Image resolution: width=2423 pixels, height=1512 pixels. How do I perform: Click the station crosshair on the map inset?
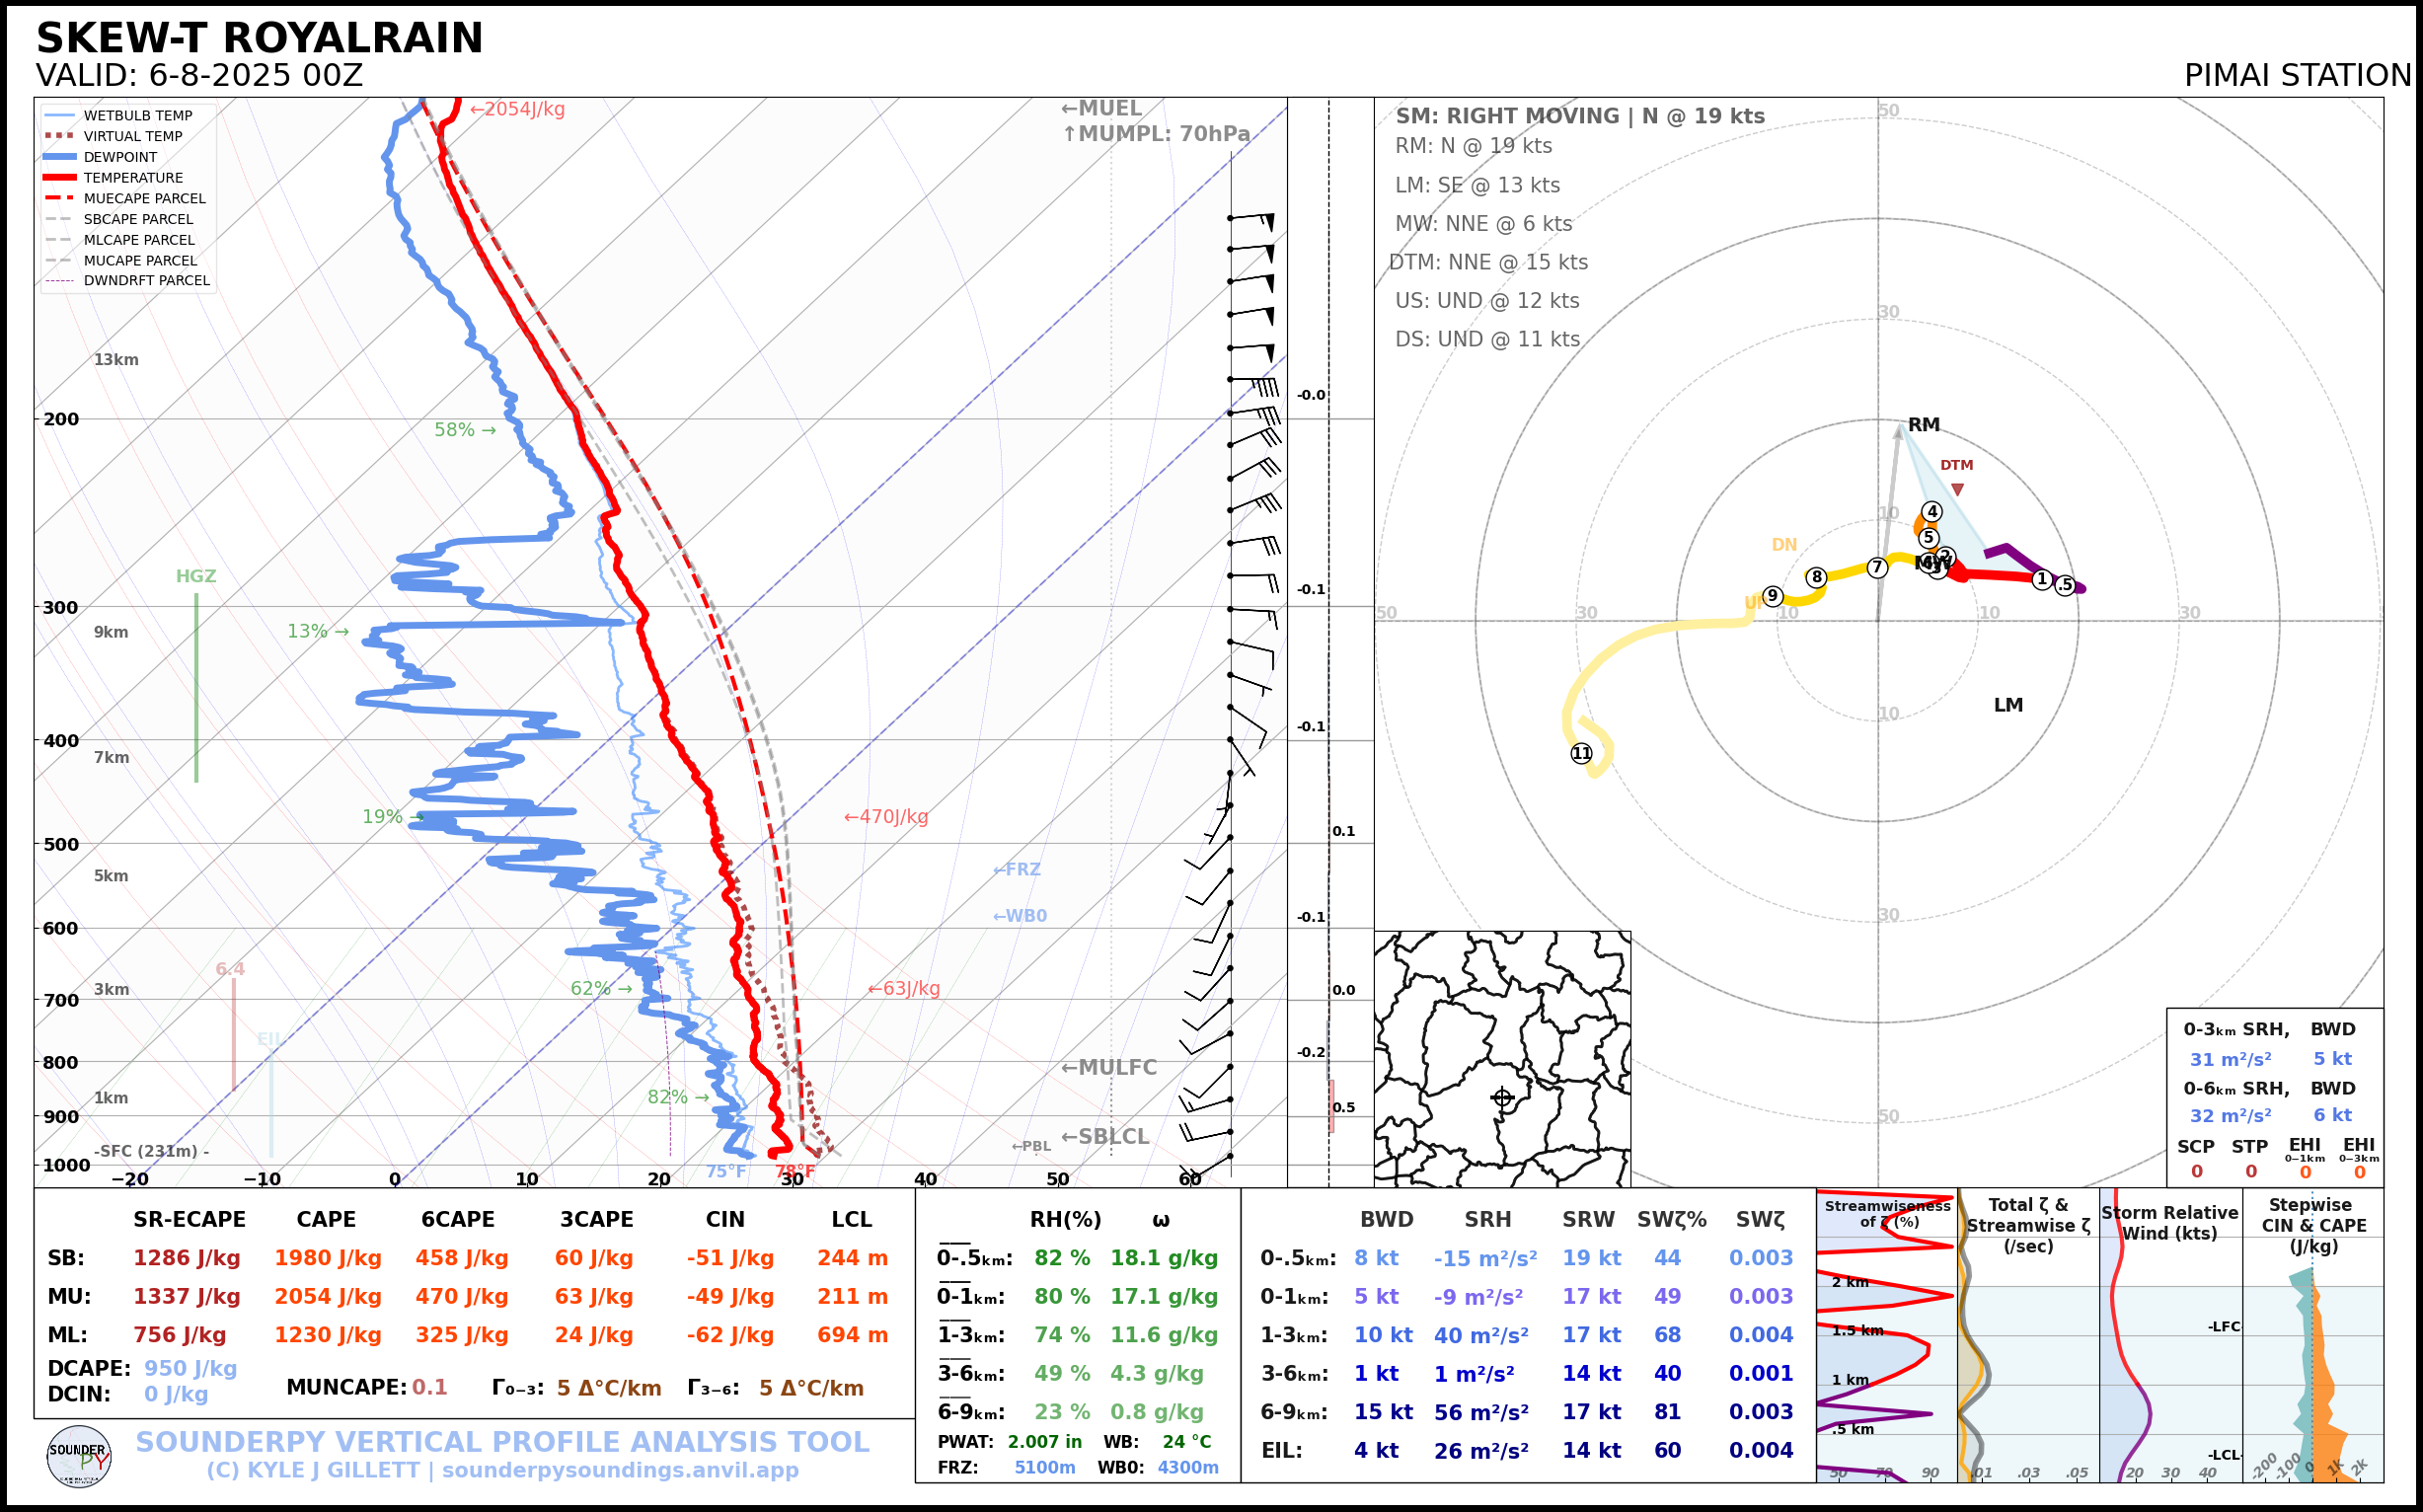[x=1502, y=1097]
